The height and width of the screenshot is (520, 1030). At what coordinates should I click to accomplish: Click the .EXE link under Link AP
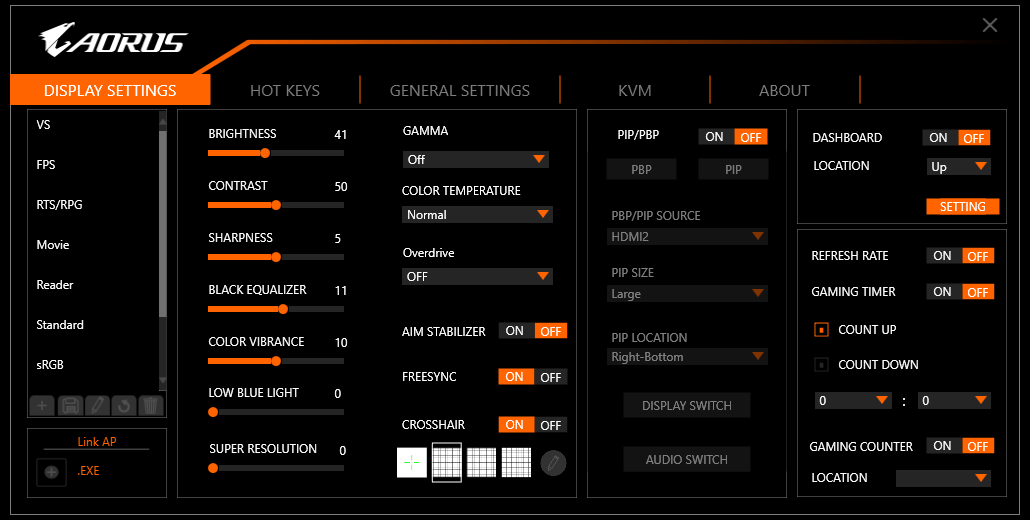click(88, 471)
